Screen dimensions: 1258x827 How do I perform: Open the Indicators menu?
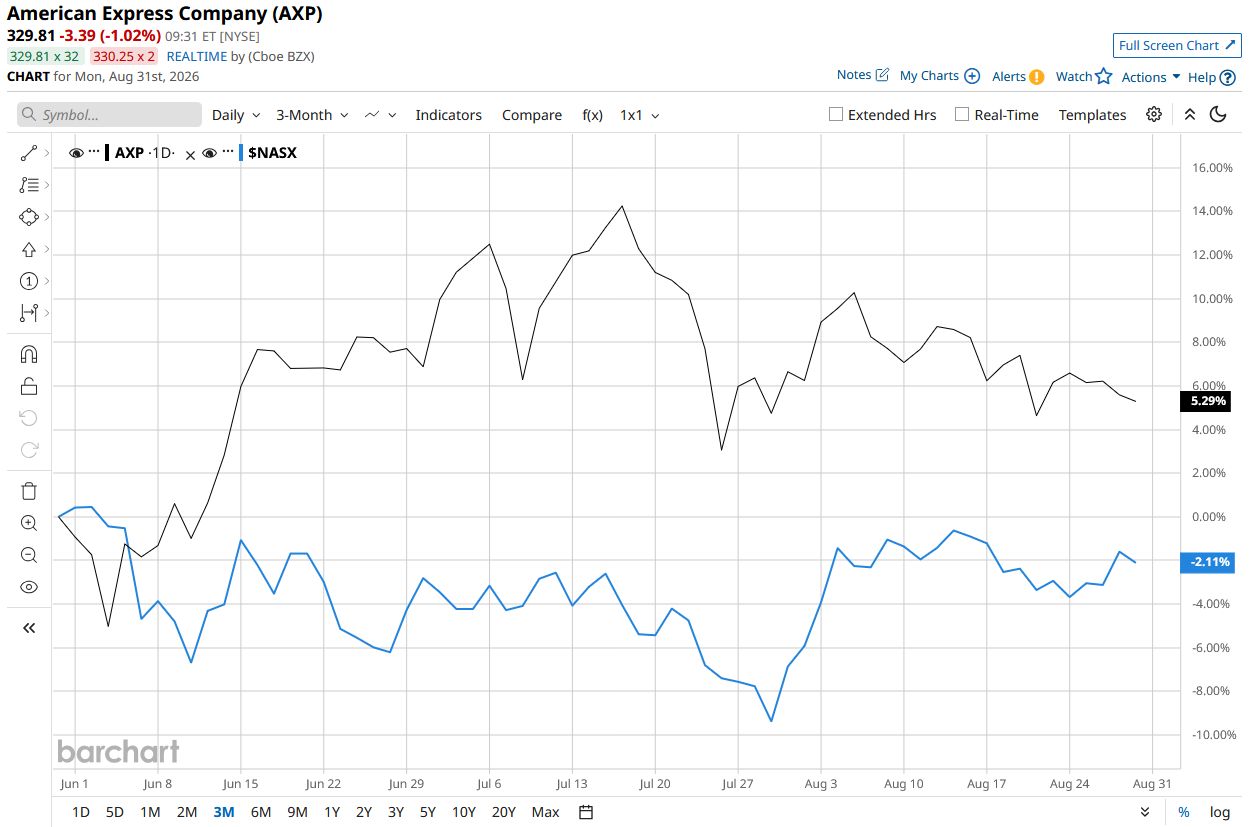(449, 115)
